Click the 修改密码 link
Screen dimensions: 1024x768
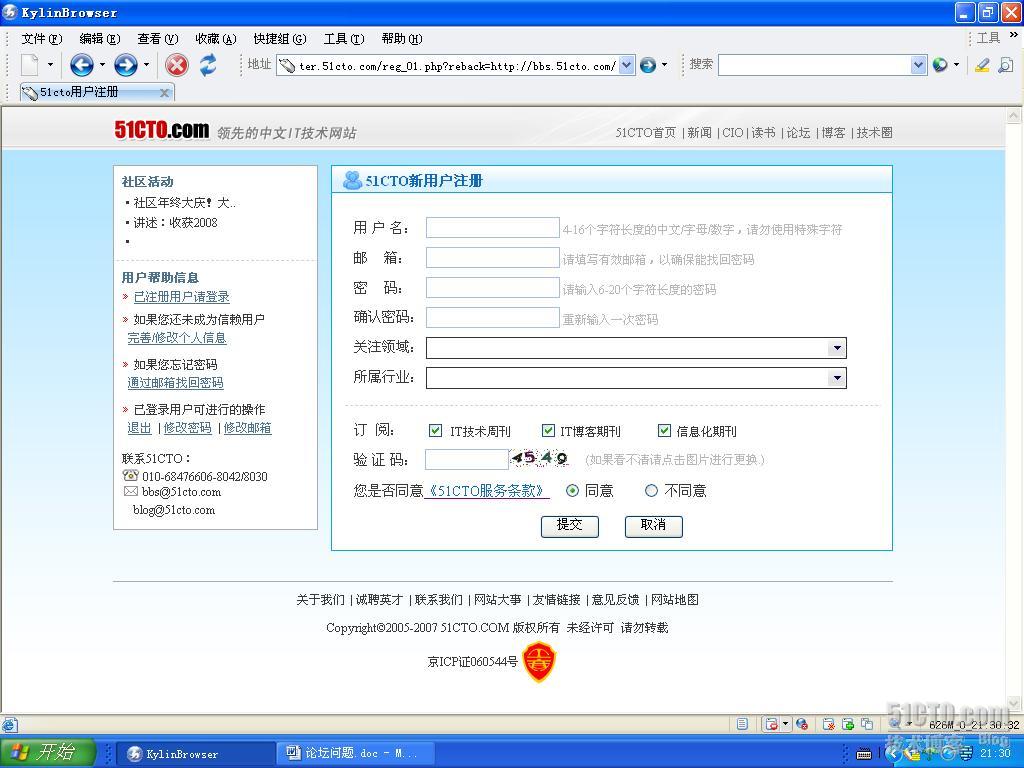(x=188, y=428)
